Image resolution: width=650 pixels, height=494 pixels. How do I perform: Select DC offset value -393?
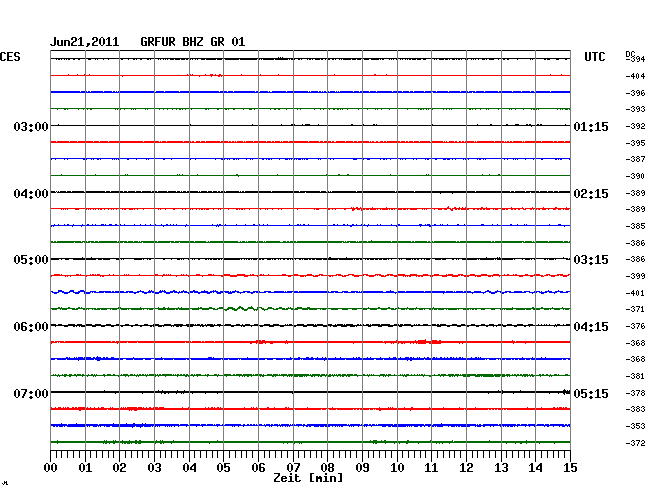pos(635,109)
